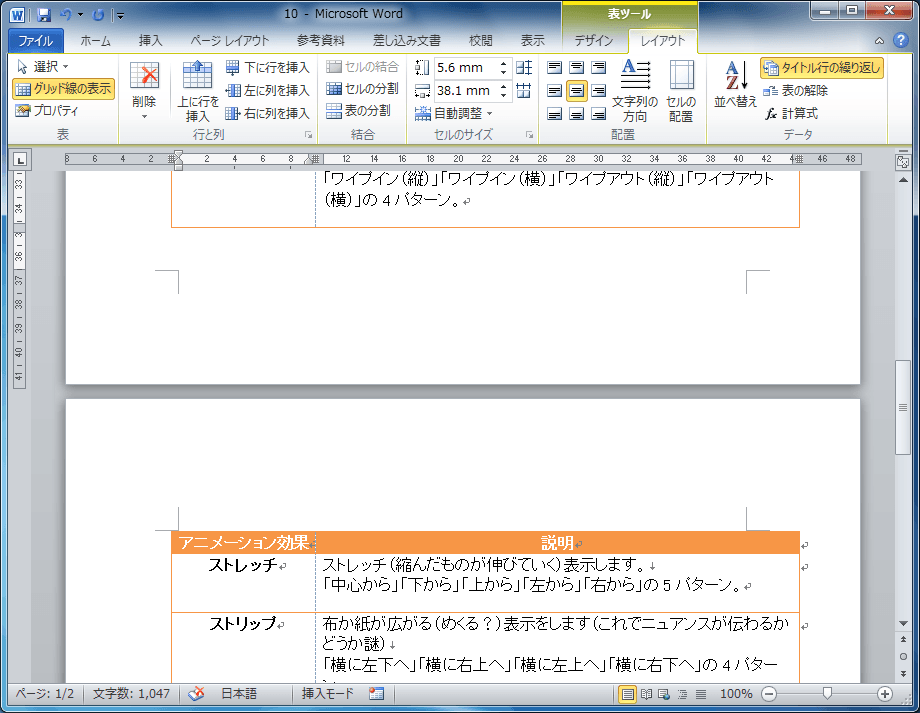Click distribute rows evenly icon
Image resolution: width=920 pixels, height=713 pixels.
[524, 67]
